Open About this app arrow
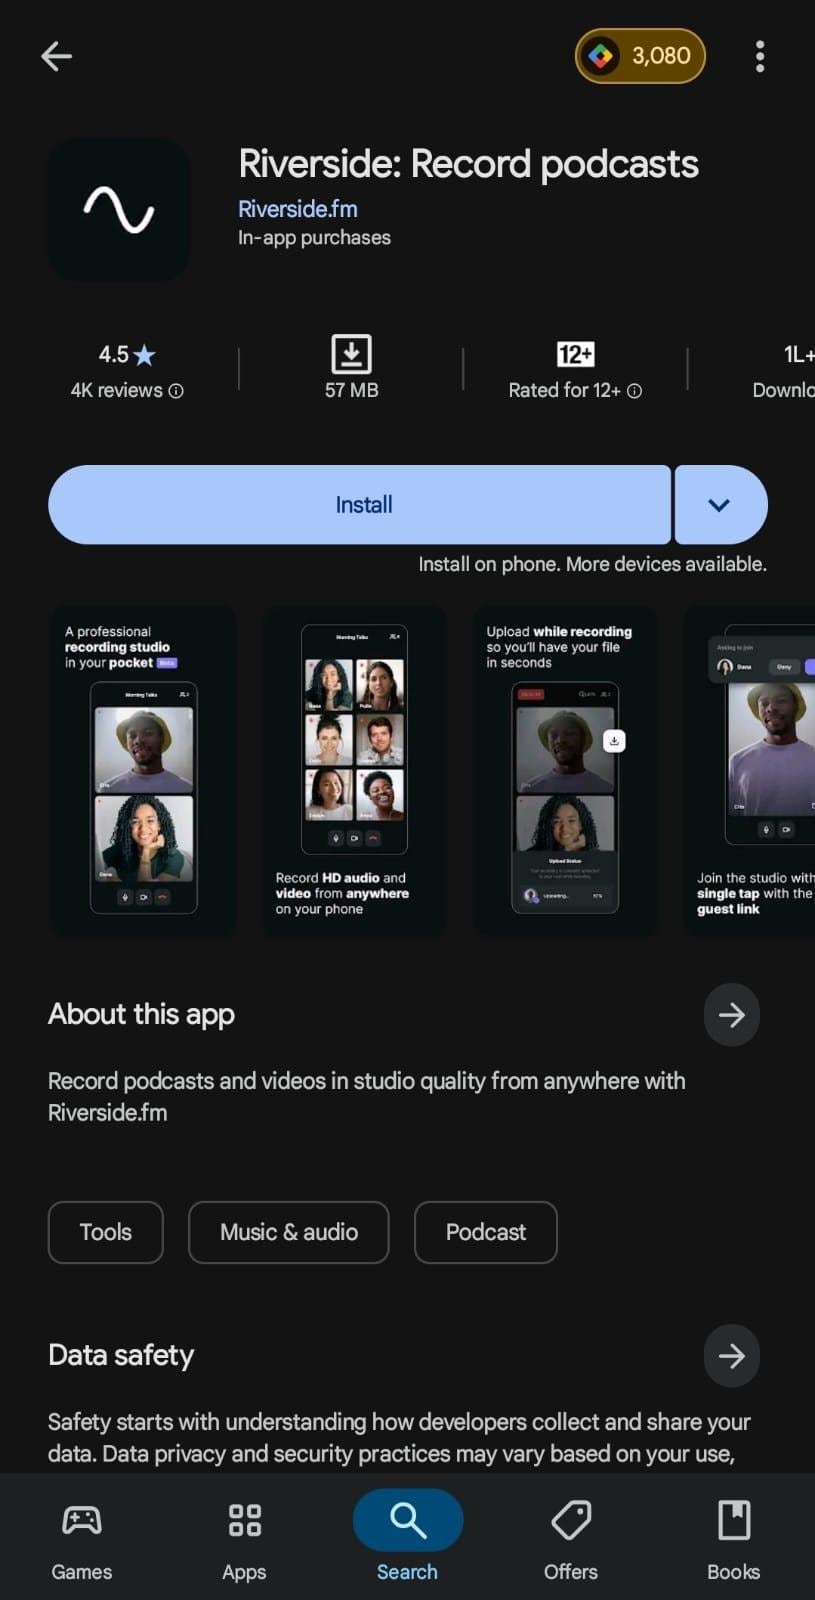Viewport: 815px width, 1600px height. click(732, 1015)
